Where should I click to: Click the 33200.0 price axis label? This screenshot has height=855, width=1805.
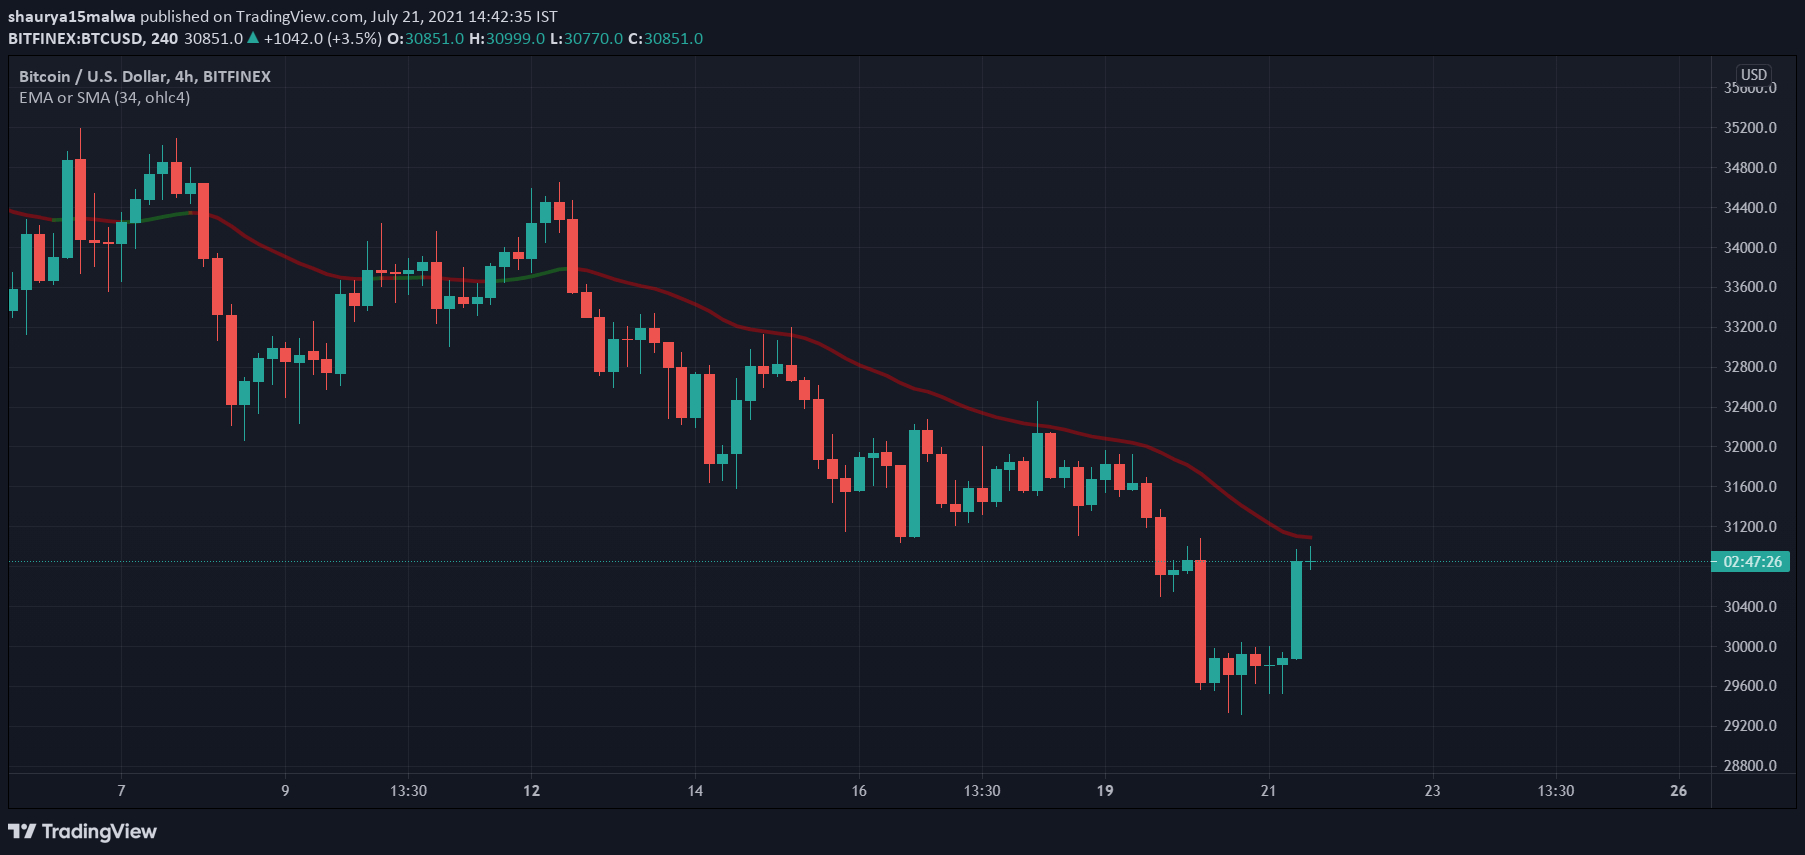click(1750, 327)
